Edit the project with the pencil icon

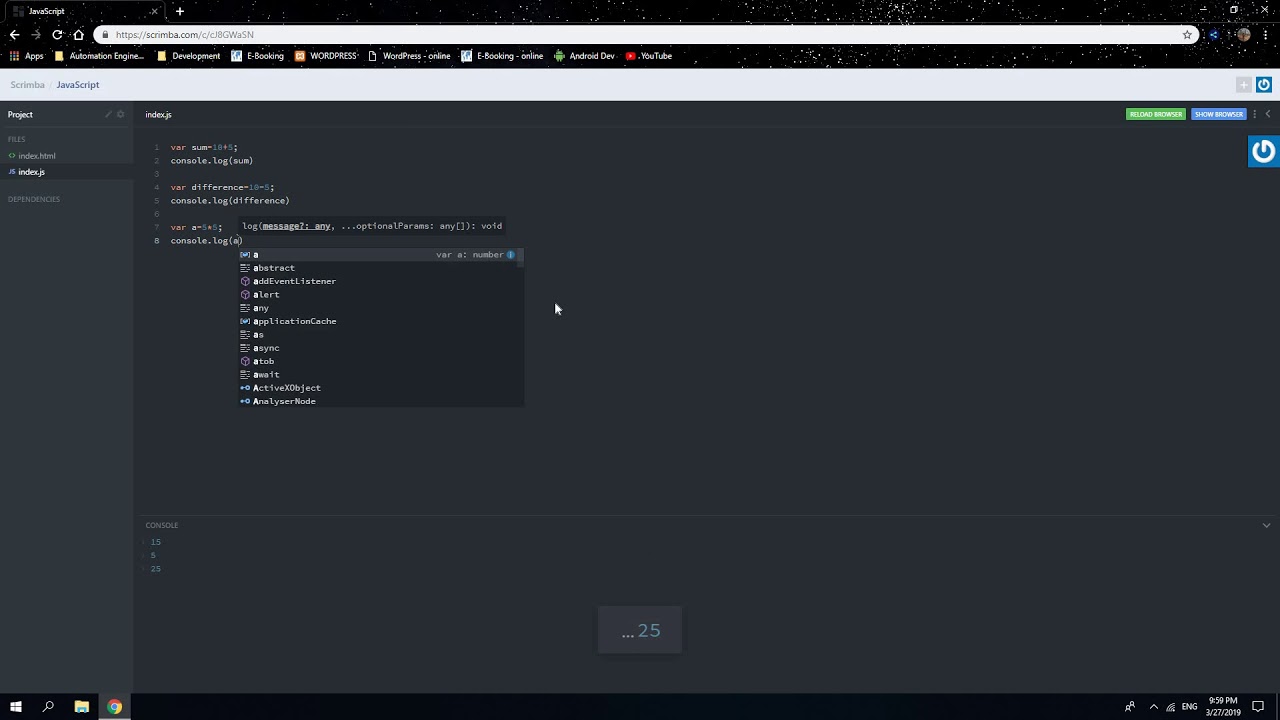(x=108, y=114)
